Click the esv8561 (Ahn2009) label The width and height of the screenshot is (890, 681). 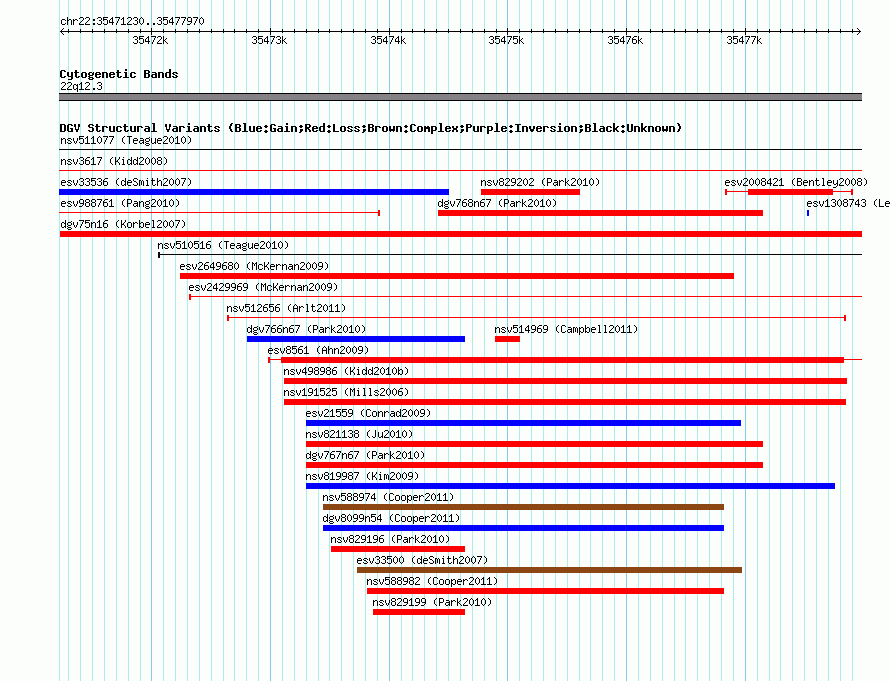click(x=318, y=350)
